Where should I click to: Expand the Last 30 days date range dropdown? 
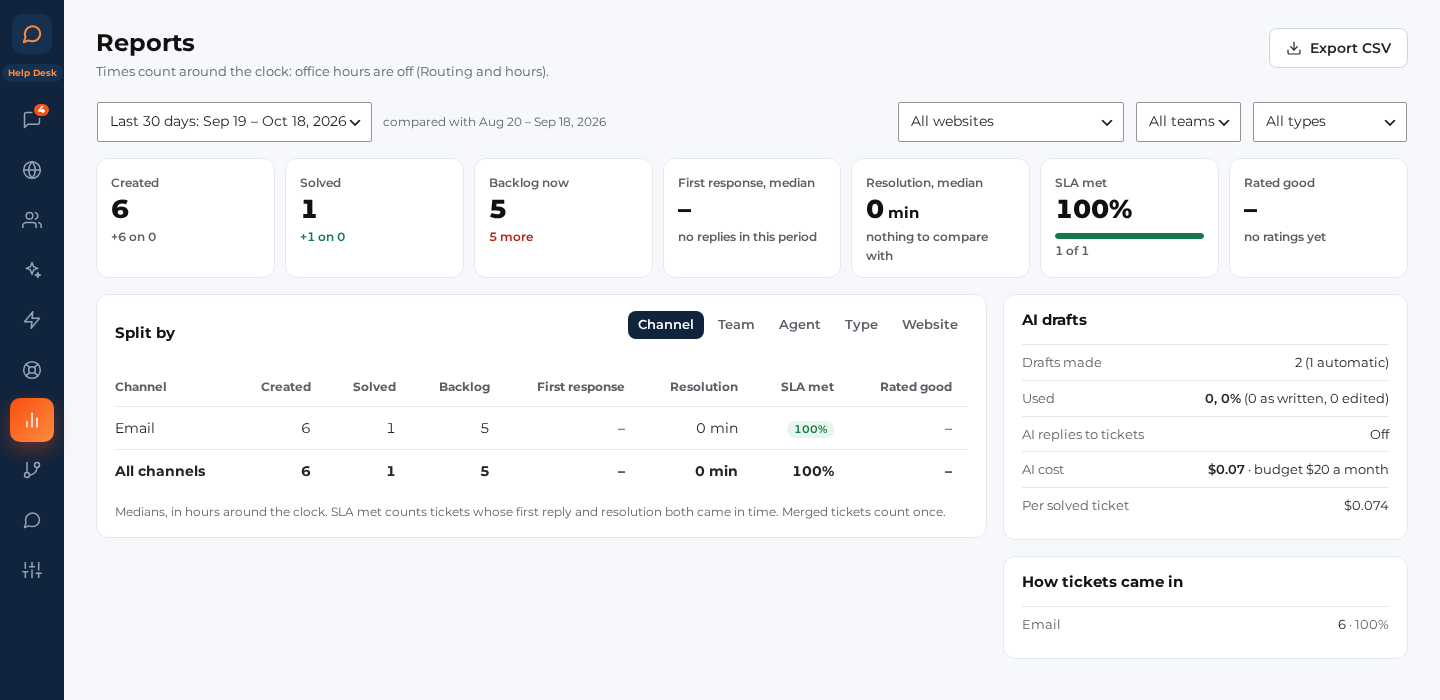[x=234, y=122]
